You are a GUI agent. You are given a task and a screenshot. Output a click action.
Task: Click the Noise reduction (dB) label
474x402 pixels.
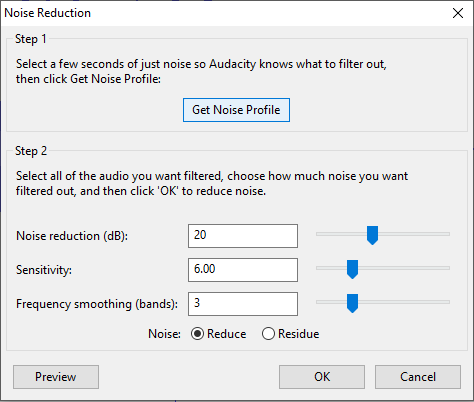[72, 236]
